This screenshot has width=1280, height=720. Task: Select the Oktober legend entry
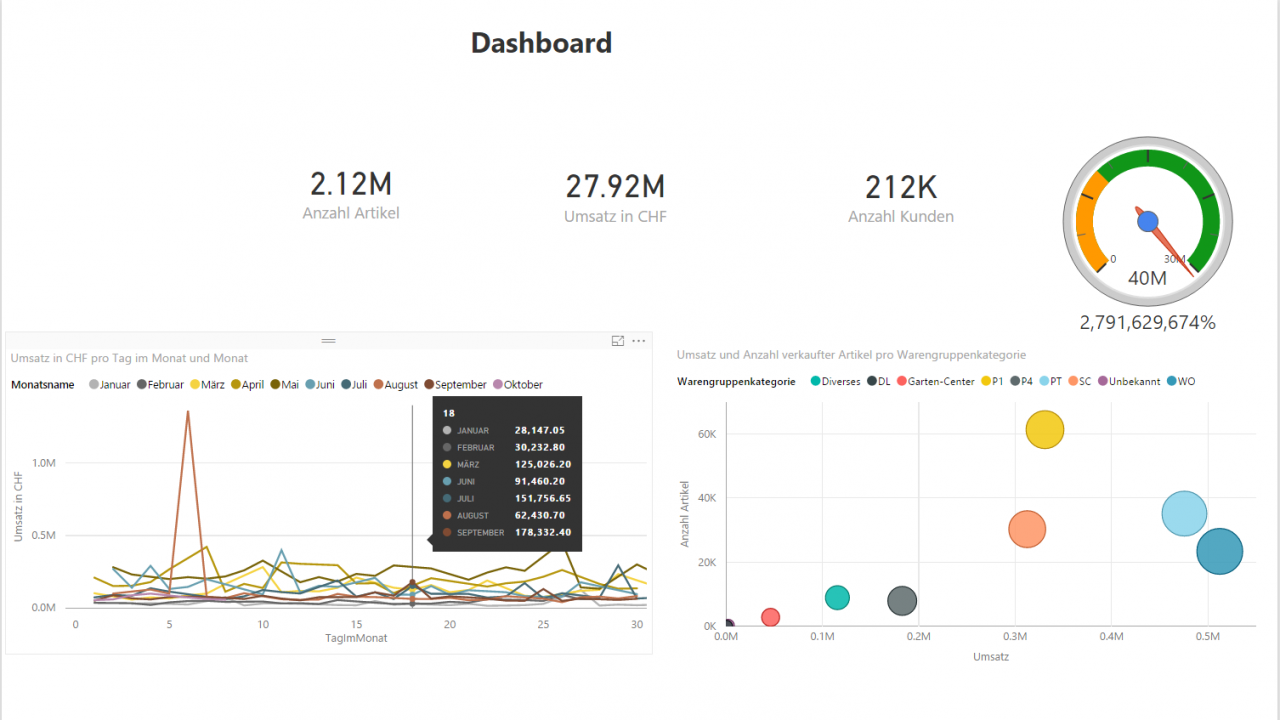[x=519, y=384]
